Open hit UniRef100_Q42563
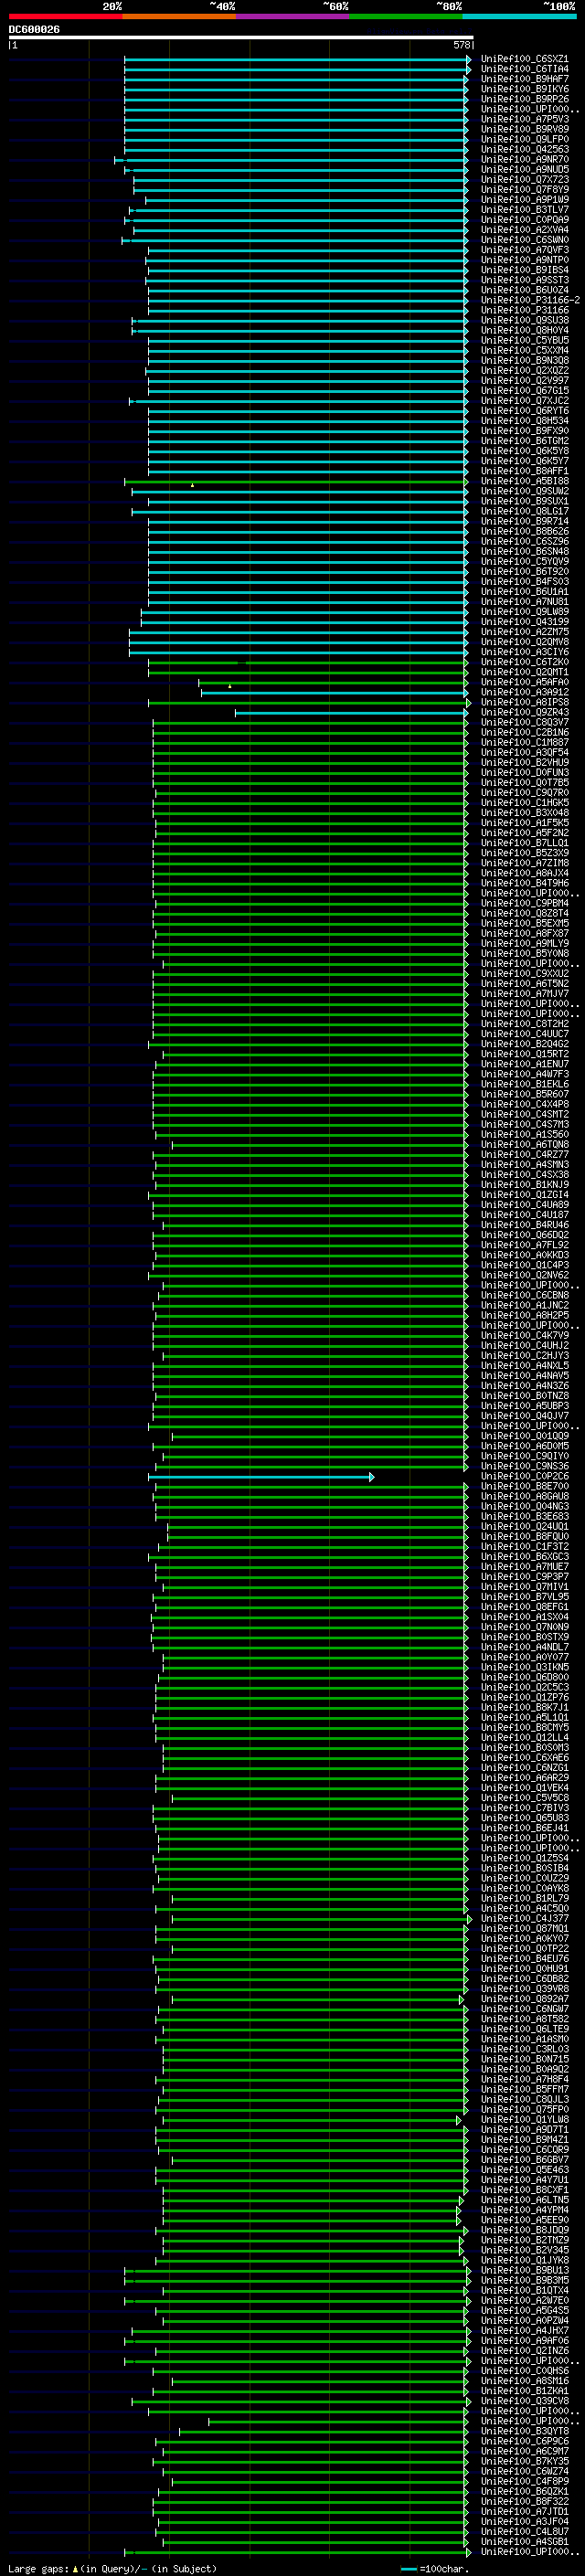Screen dimensions: 585x2576 click(524, 150)
